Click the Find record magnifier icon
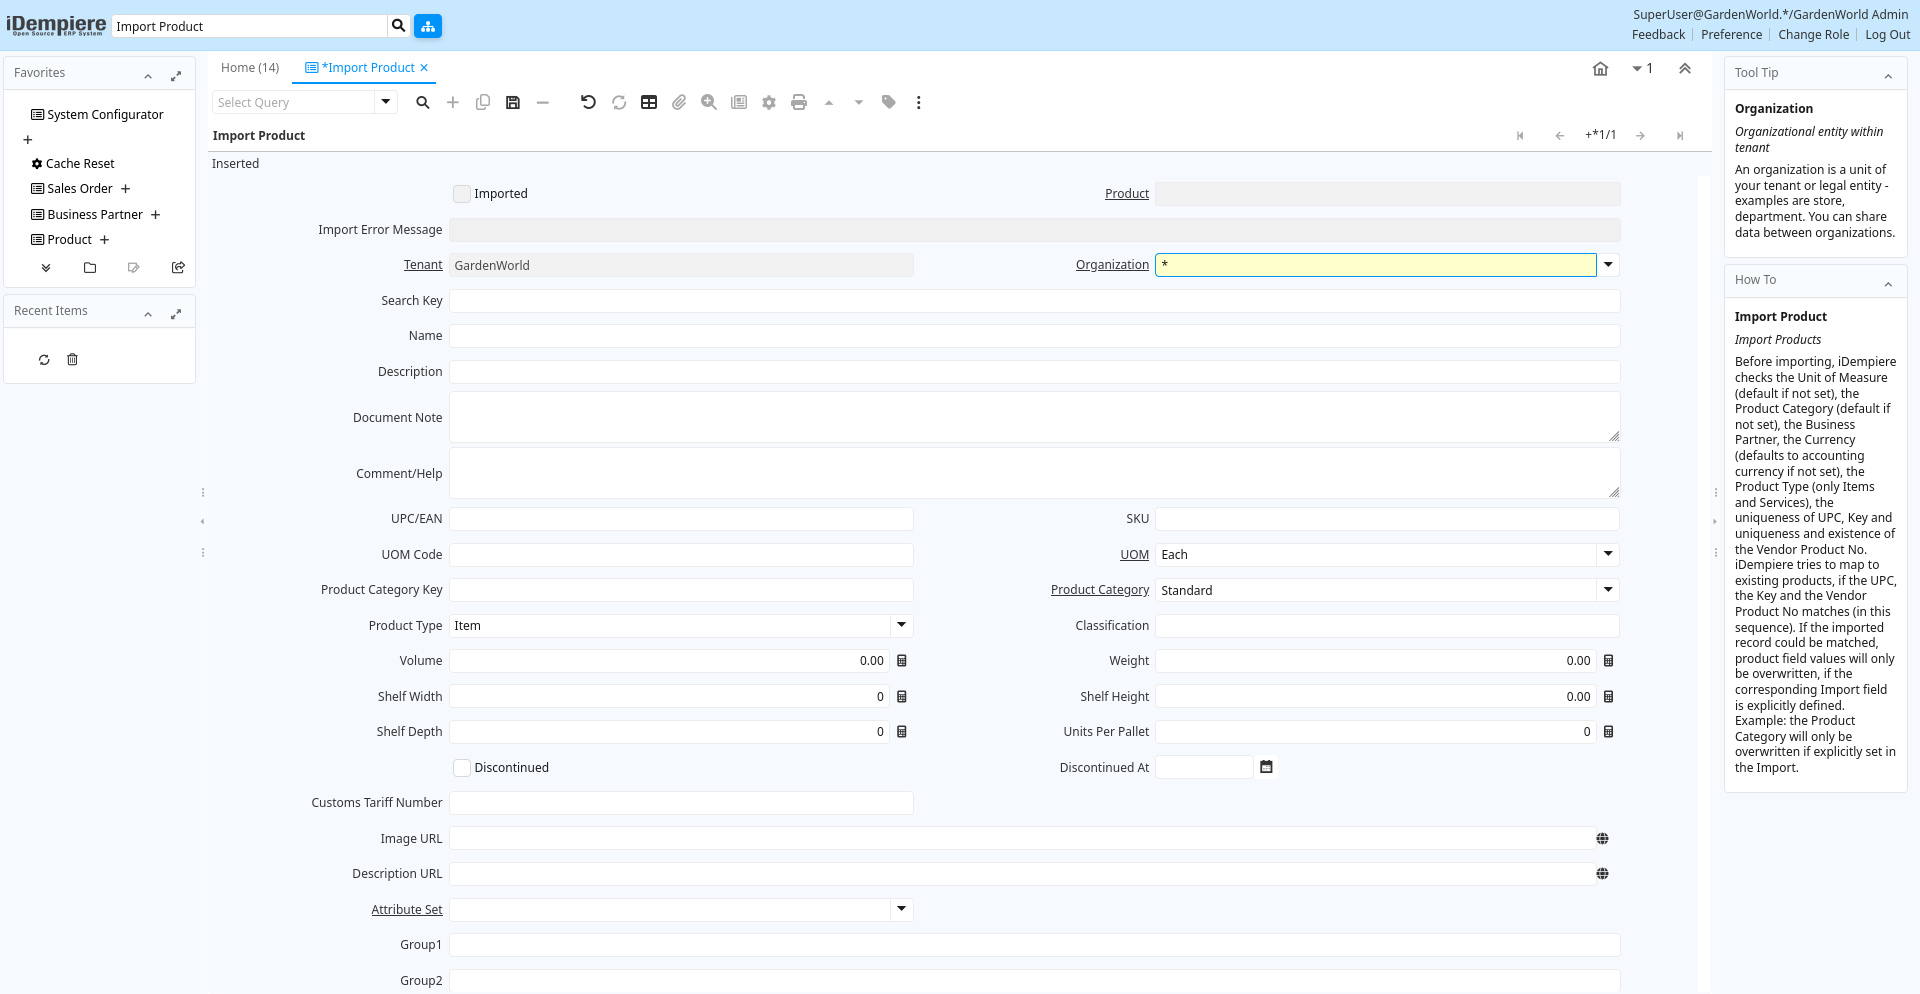Viewport: 1920px width, 994px height. [x=423, y=102]
